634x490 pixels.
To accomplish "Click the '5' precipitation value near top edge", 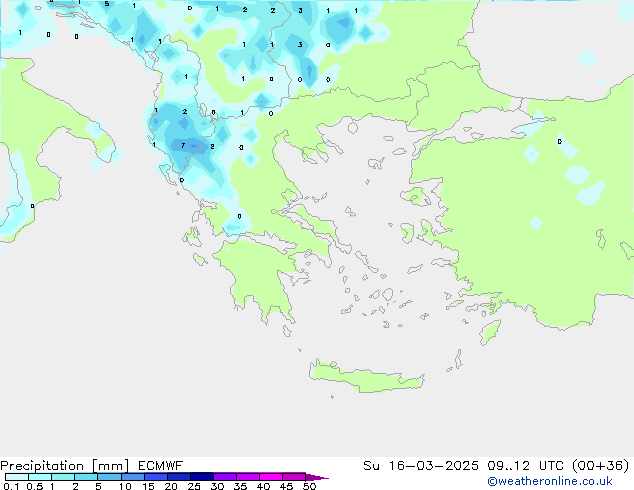I will coord(106,4).
